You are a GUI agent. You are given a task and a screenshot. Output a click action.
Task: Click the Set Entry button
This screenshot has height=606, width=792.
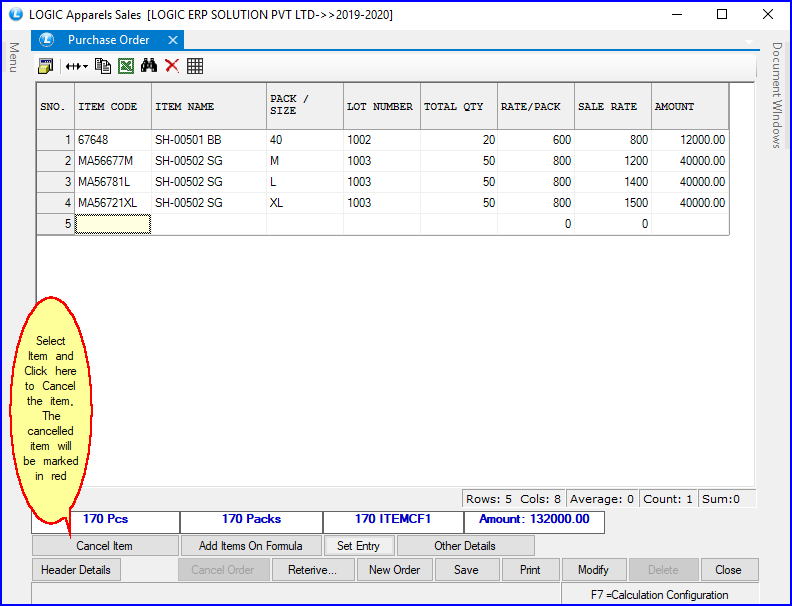click(x=359, y=546)
